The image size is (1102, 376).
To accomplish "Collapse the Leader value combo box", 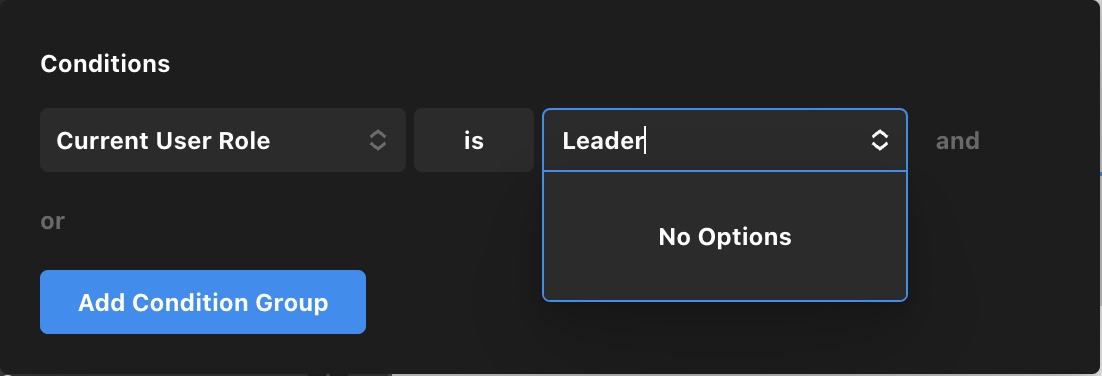I will (x=879, y=140).
